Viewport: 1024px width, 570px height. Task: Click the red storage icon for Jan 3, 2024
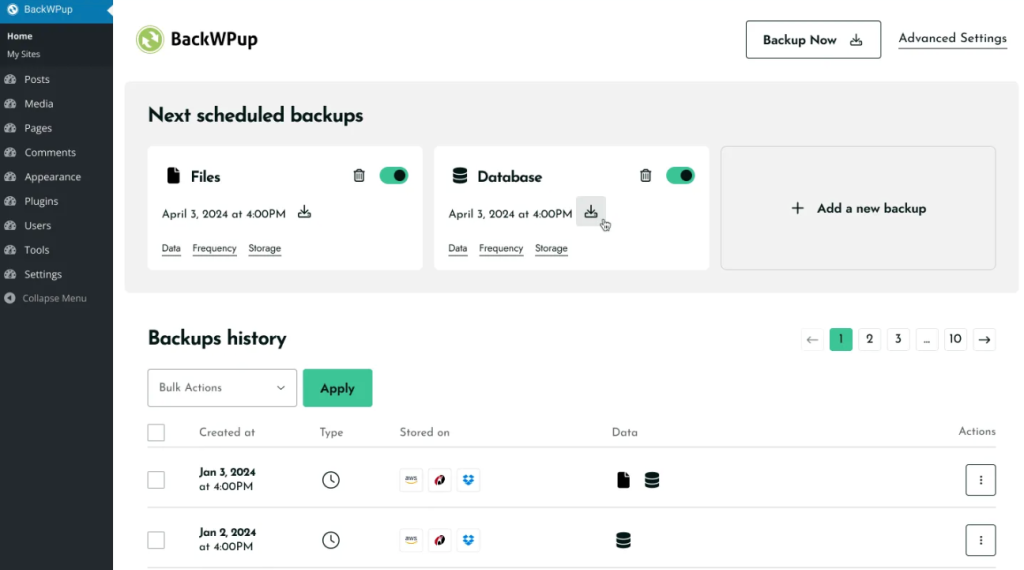440,480
